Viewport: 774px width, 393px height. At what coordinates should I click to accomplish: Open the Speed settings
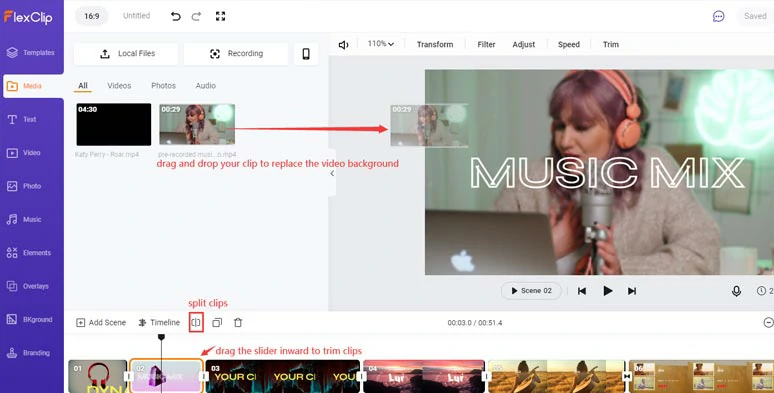pyautogui.click(x=569, y=44)
